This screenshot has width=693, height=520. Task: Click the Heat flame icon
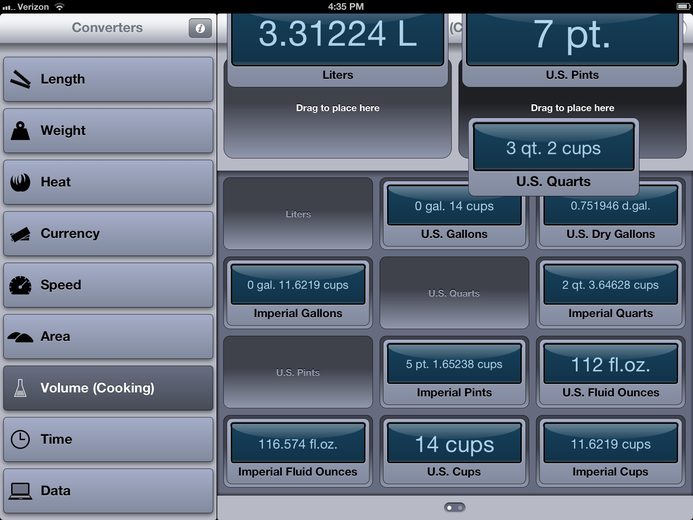(x=20, y=182)
